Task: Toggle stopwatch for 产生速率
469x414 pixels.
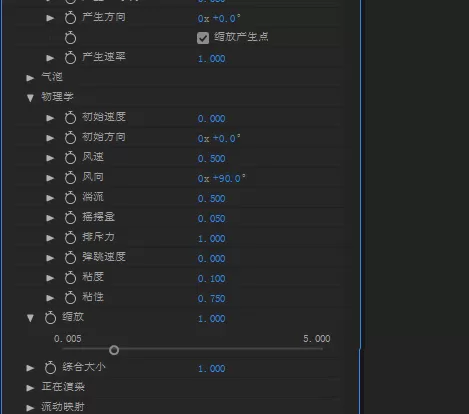Action: click(70, 58)
